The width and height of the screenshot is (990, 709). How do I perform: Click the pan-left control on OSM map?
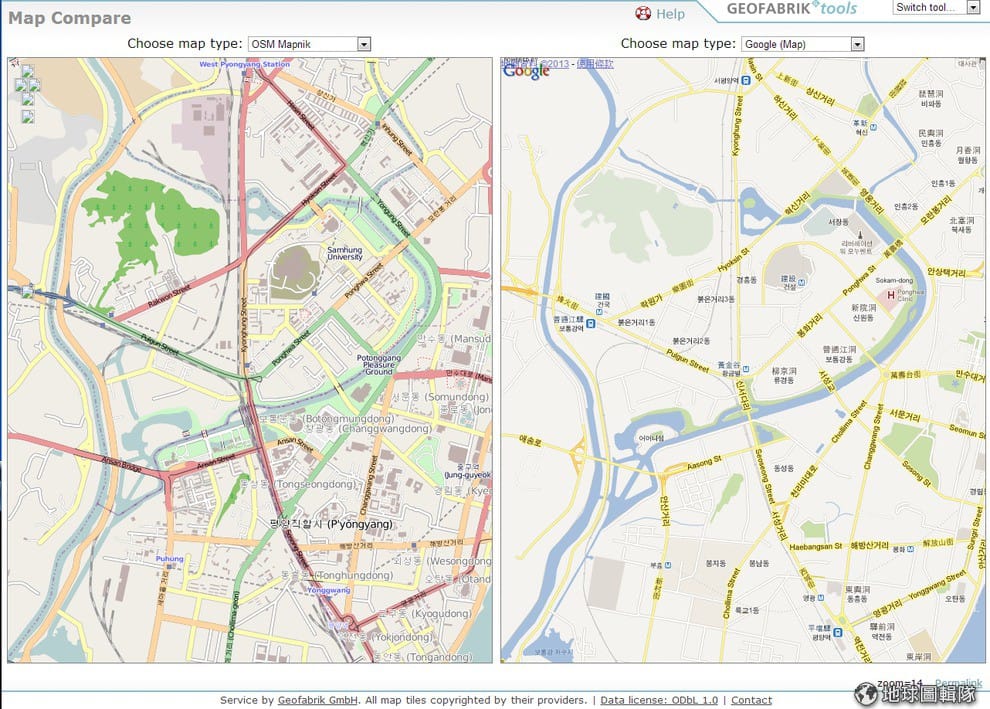click(x=20, y=85)
